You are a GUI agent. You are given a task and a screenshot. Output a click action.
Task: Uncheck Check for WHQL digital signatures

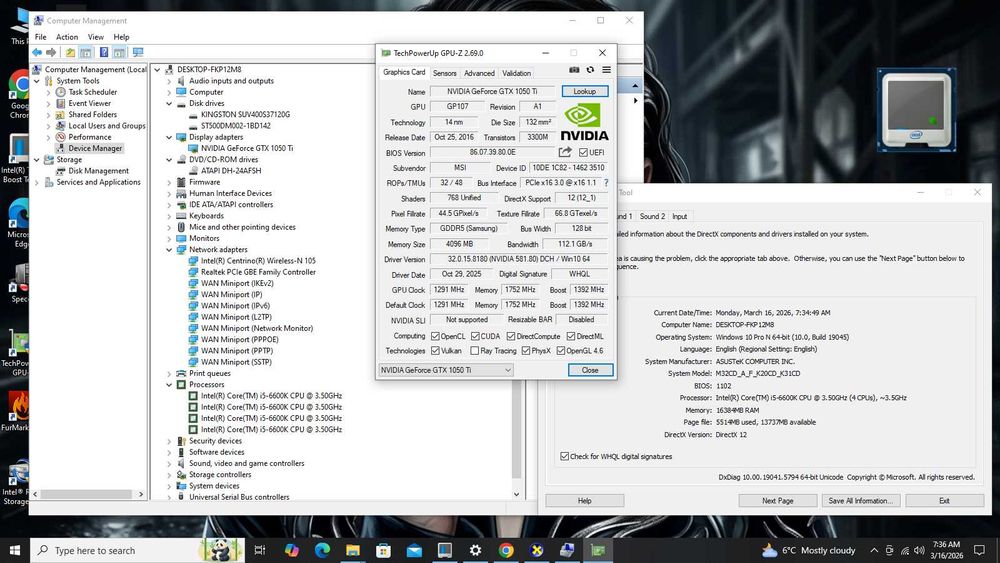(x=564, y=456)
